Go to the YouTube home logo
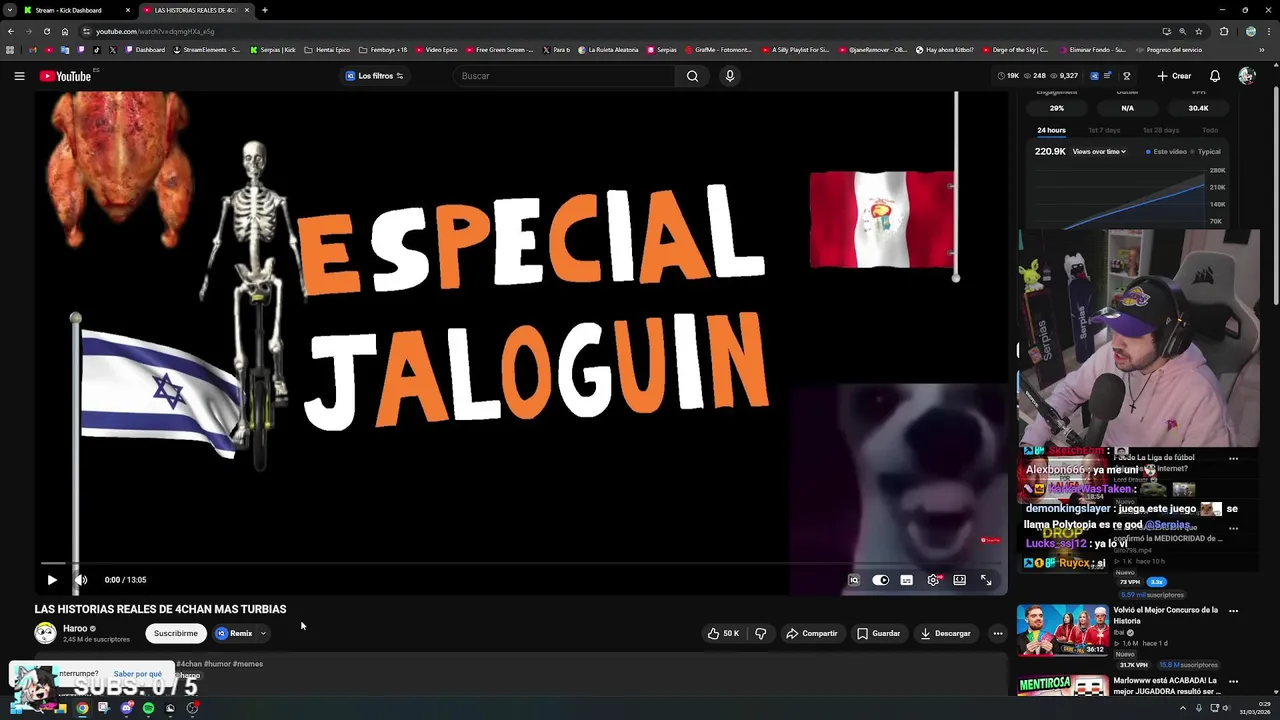1280x720 pixels. [x=65, y=76]
